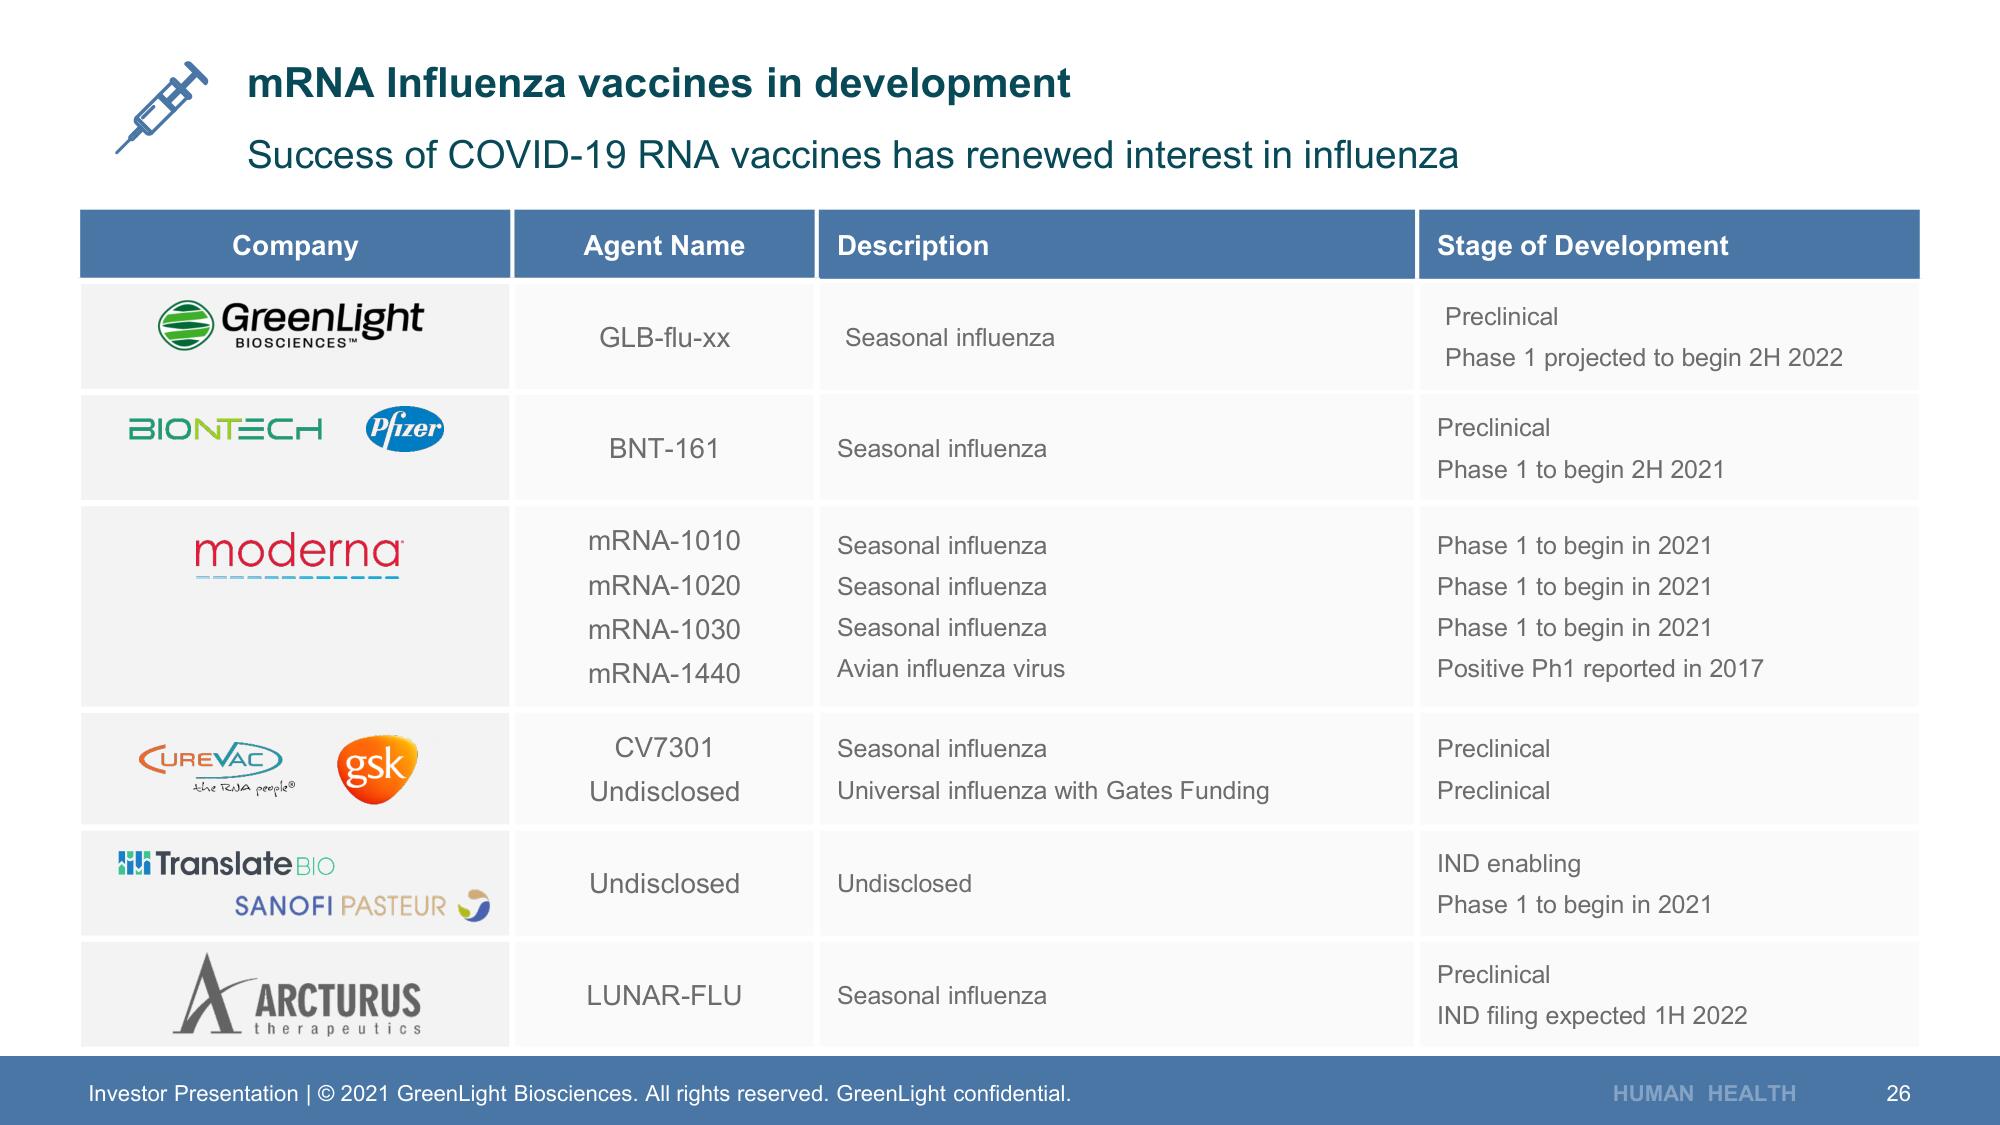This screenshot has width=2000, height=1125.
Task: Click the footer copyright notice text
Action: point(579,1094)
